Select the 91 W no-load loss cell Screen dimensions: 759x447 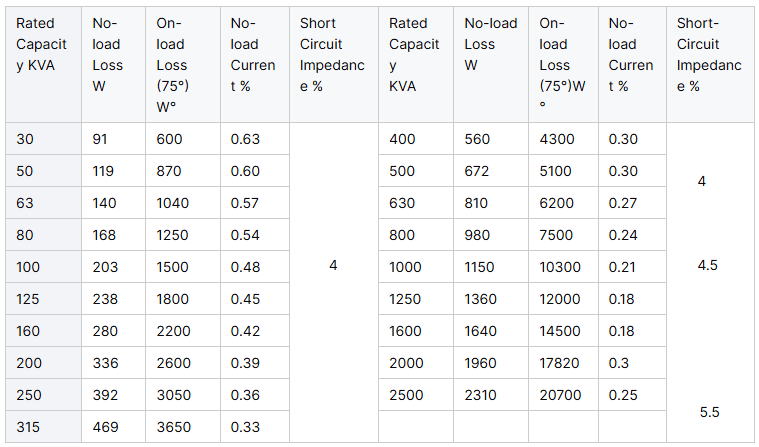pos(104,139)
